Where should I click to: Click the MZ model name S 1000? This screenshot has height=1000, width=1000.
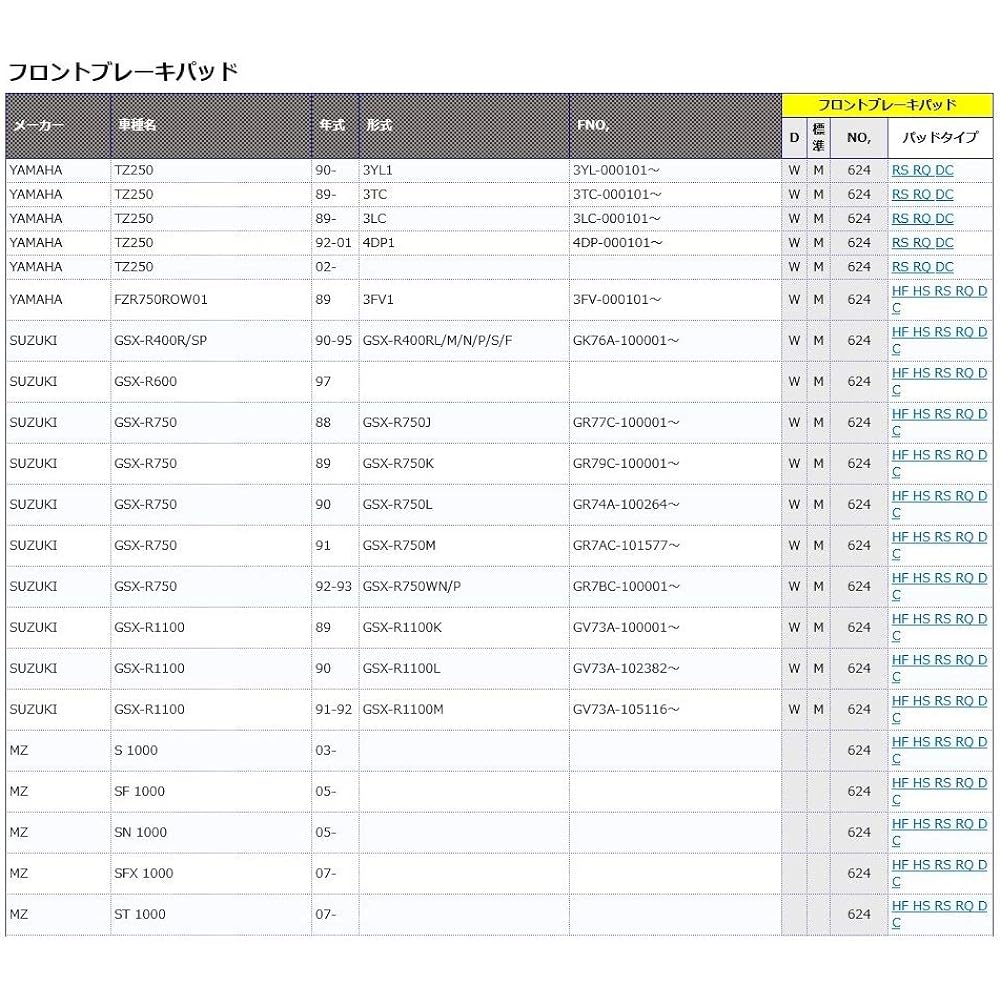click(136, 751)
